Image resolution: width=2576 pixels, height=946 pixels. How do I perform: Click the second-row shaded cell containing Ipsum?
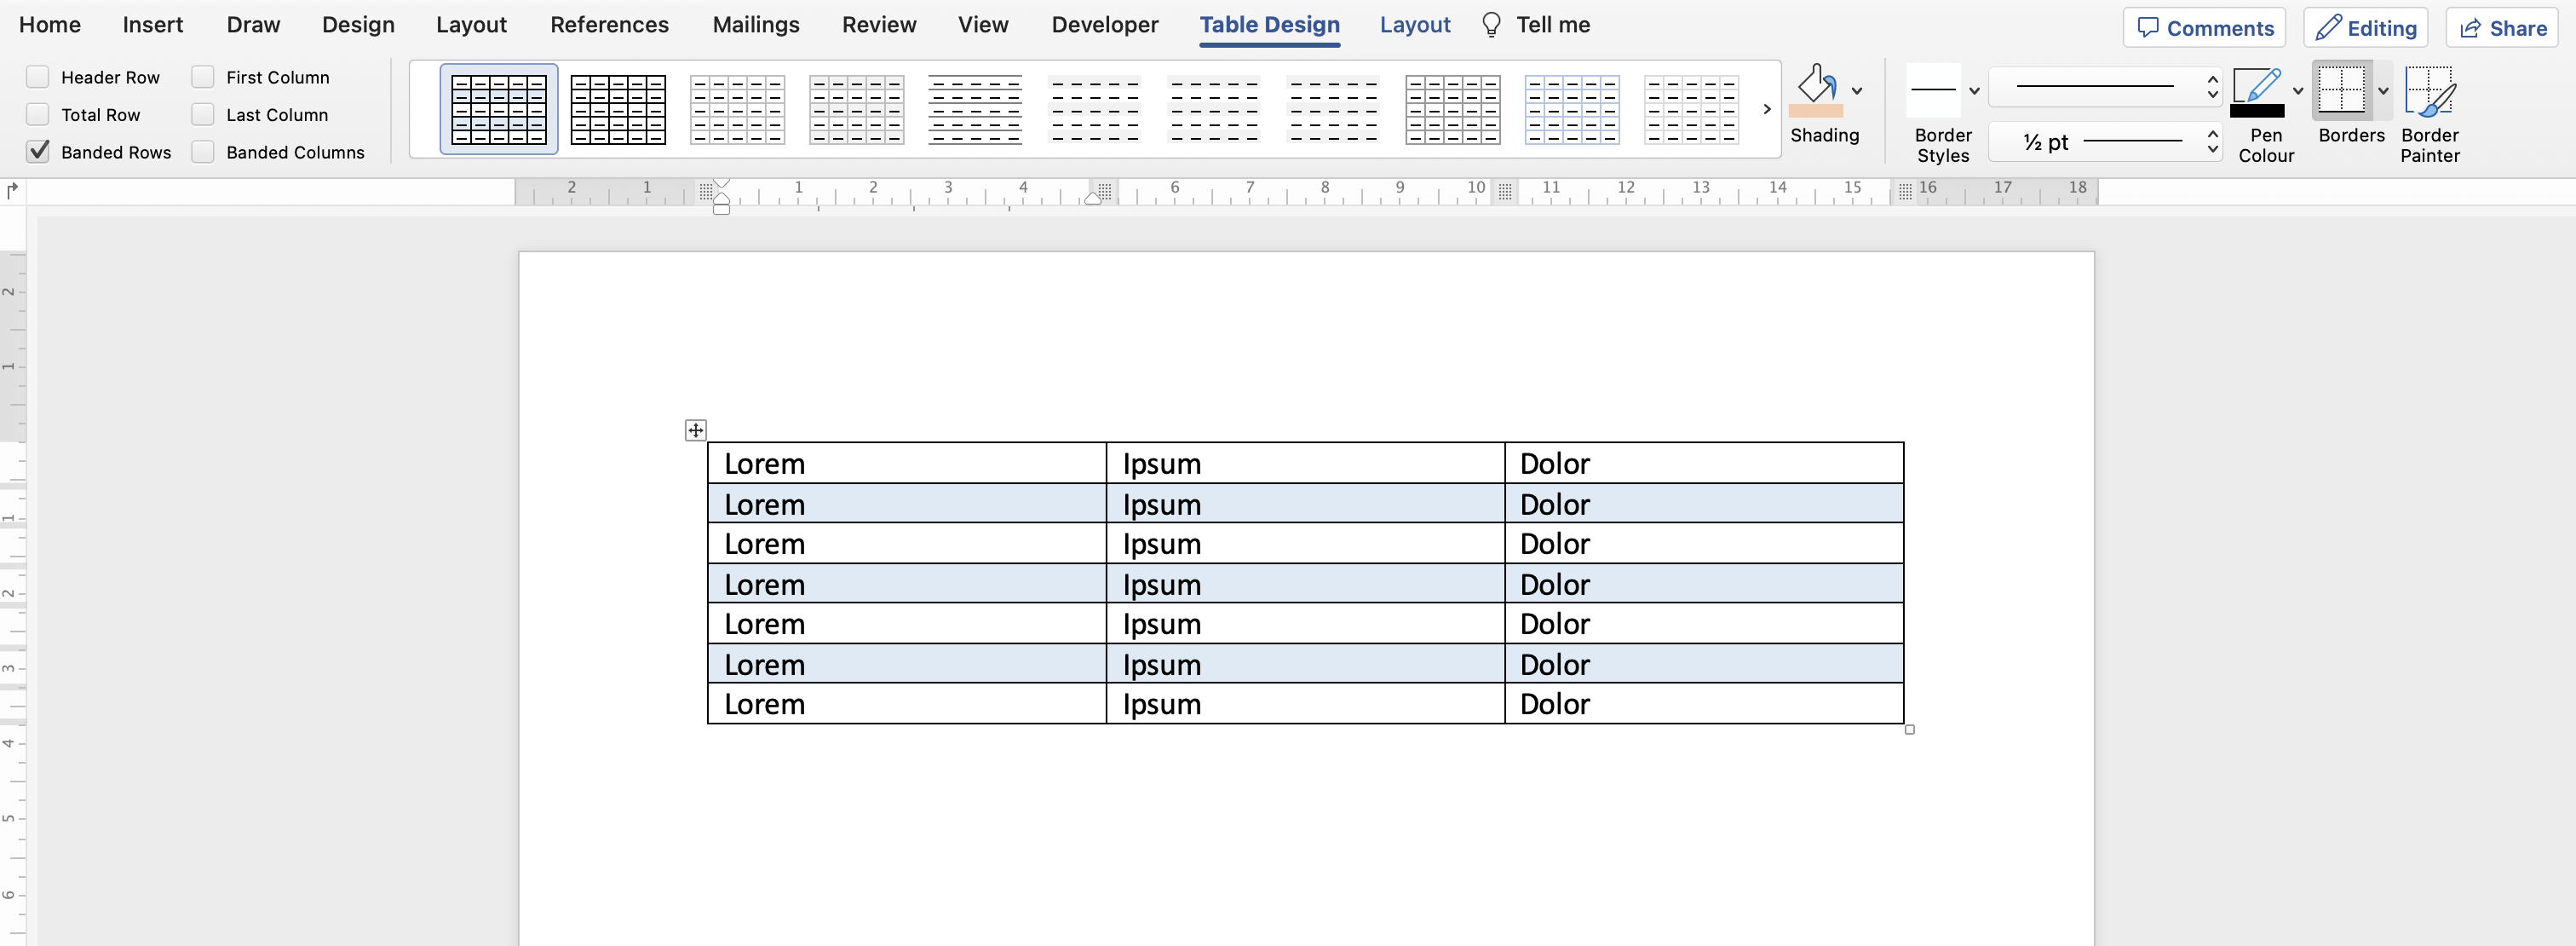[x=1305, y=503]
